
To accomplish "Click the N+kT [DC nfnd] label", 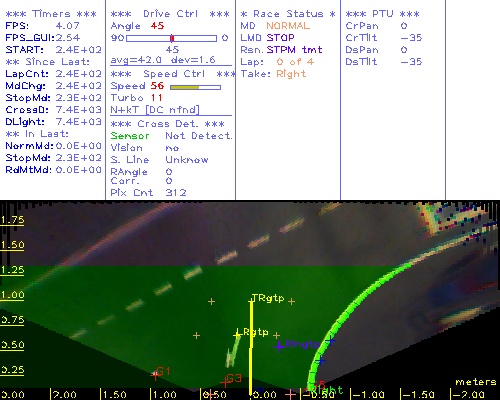I will (x=155, y=110).
